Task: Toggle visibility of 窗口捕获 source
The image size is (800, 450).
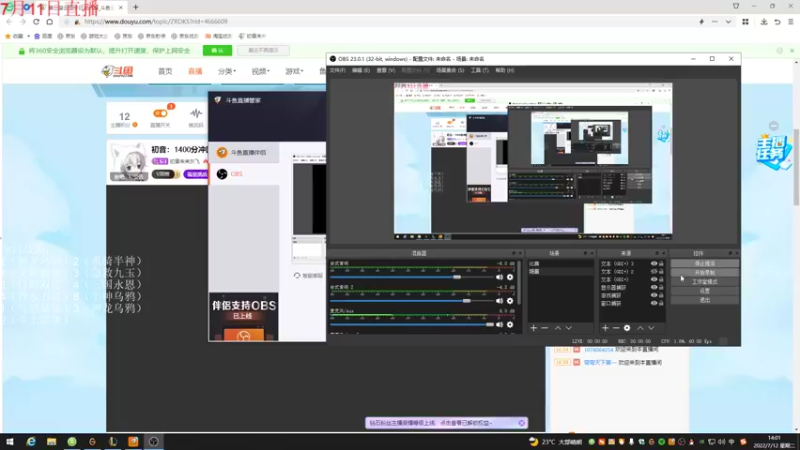Action: [654, 303]
